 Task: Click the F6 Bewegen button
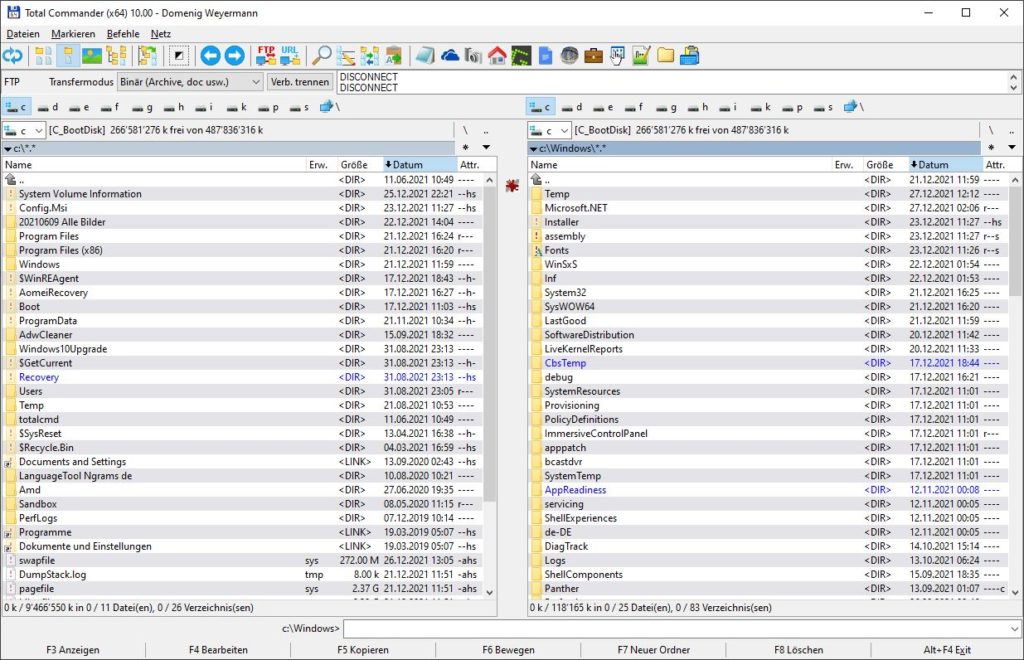pos(508,650)
